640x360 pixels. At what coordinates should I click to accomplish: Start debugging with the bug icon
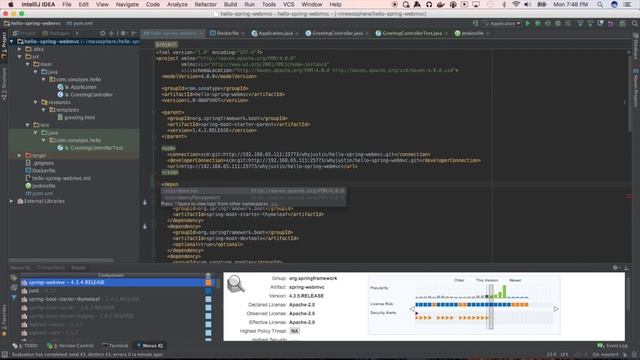[538, 24]
